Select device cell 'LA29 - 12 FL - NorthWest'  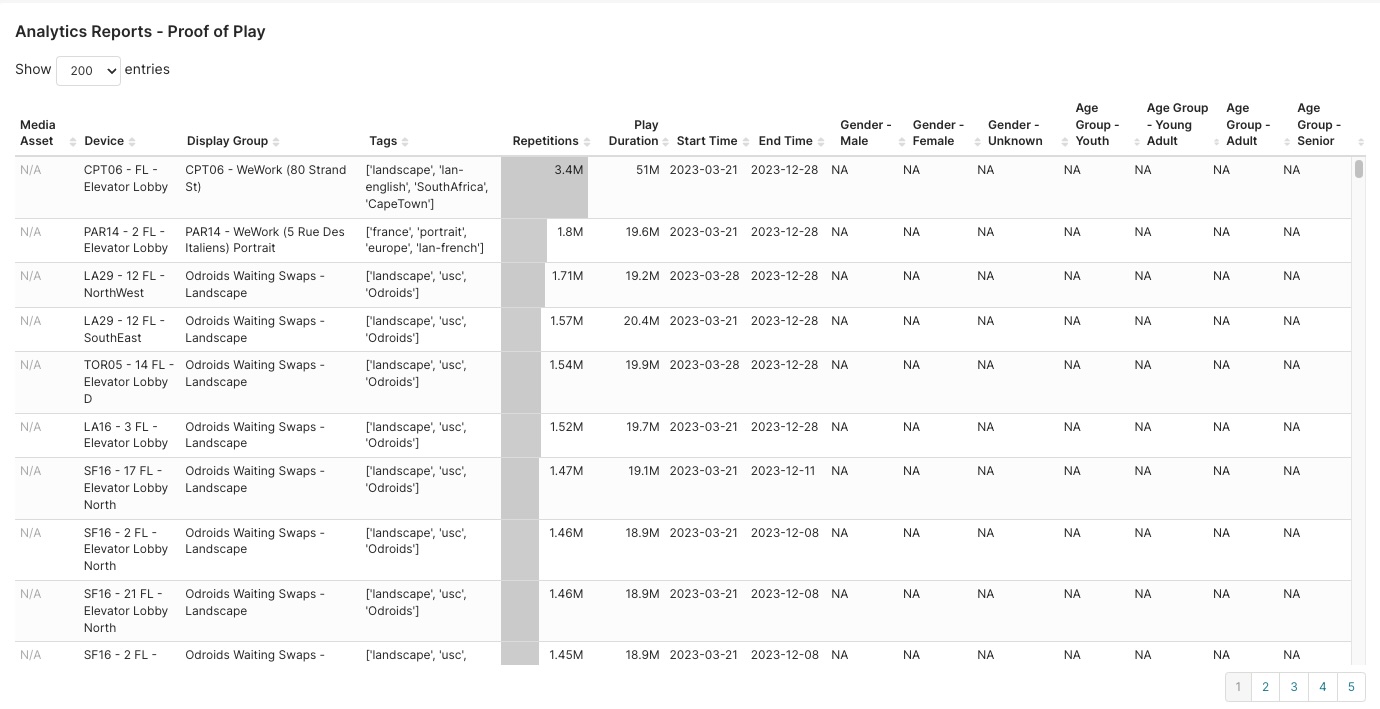point(125,284)
